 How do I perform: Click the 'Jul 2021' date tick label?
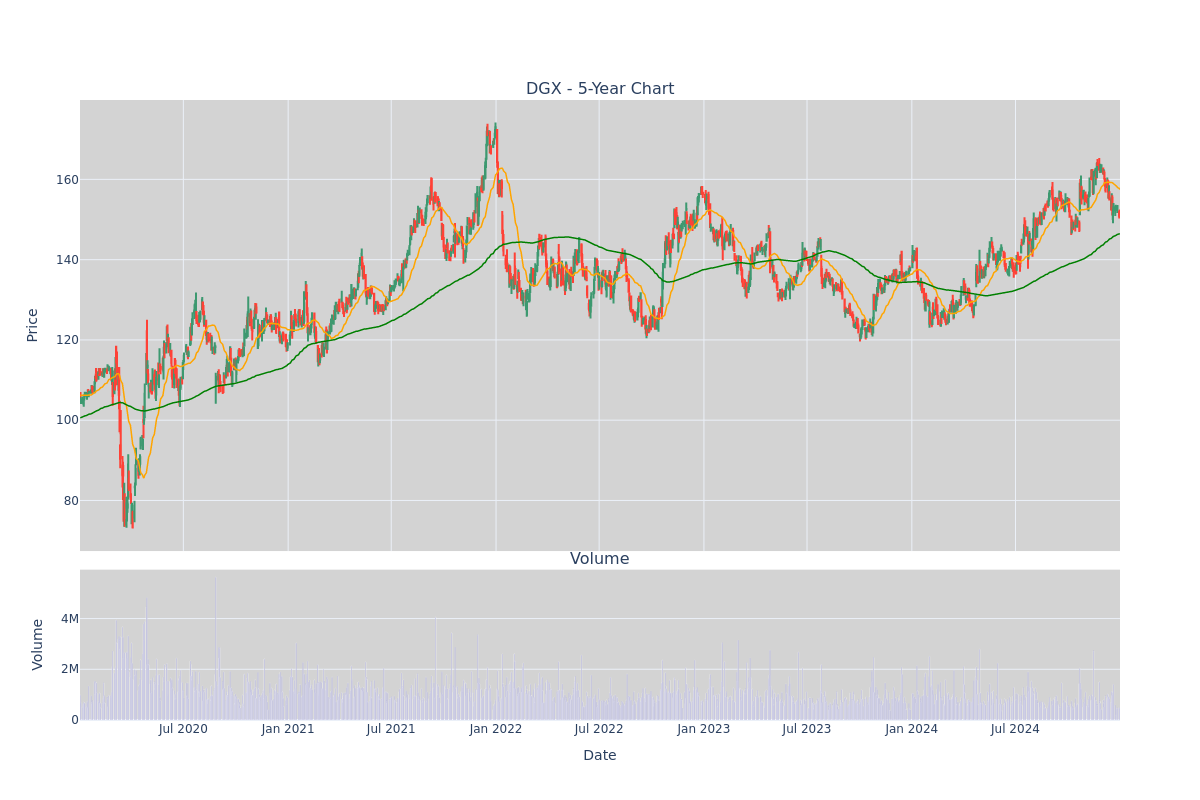point(391,729)
